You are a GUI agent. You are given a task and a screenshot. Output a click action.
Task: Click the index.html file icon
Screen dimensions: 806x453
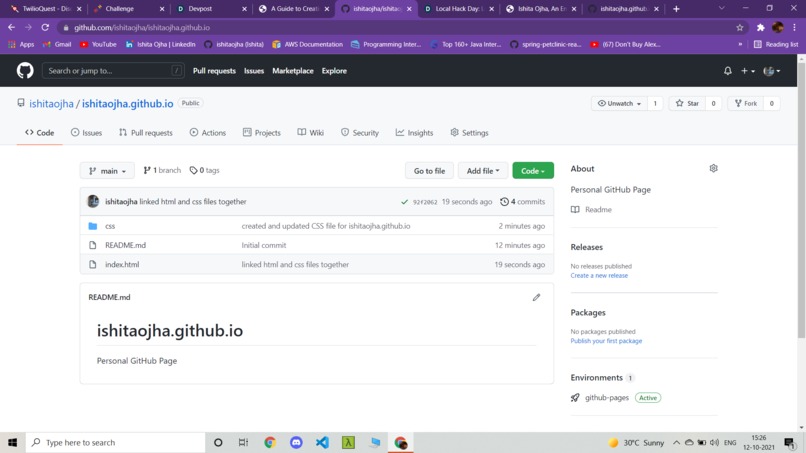(x=93, y=264)
